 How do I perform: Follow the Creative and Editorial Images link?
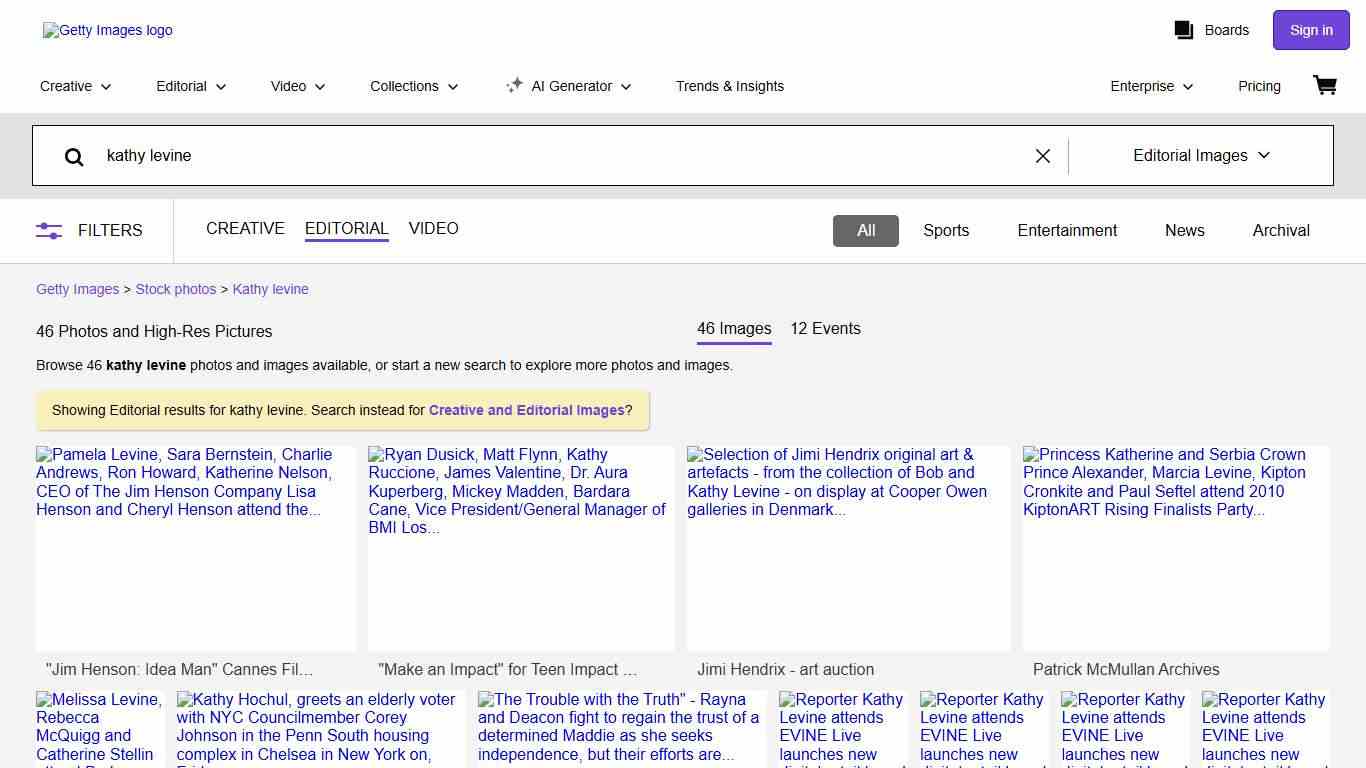pos(526,410)
